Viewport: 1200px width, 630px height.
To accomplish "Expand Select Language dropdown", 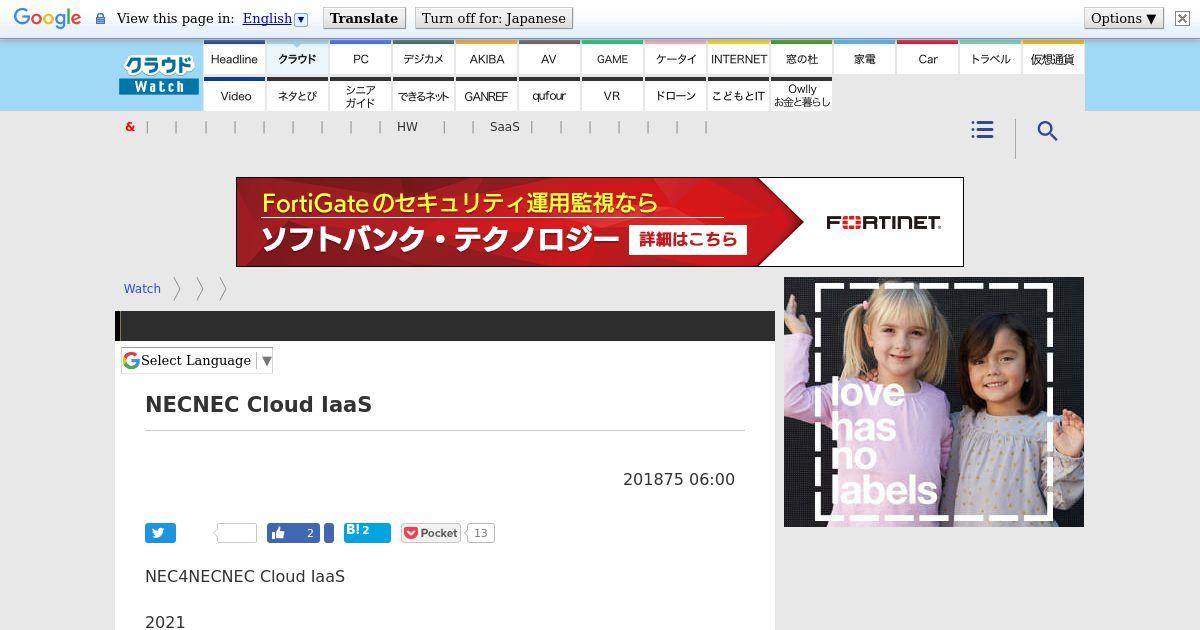I will 197,361.
